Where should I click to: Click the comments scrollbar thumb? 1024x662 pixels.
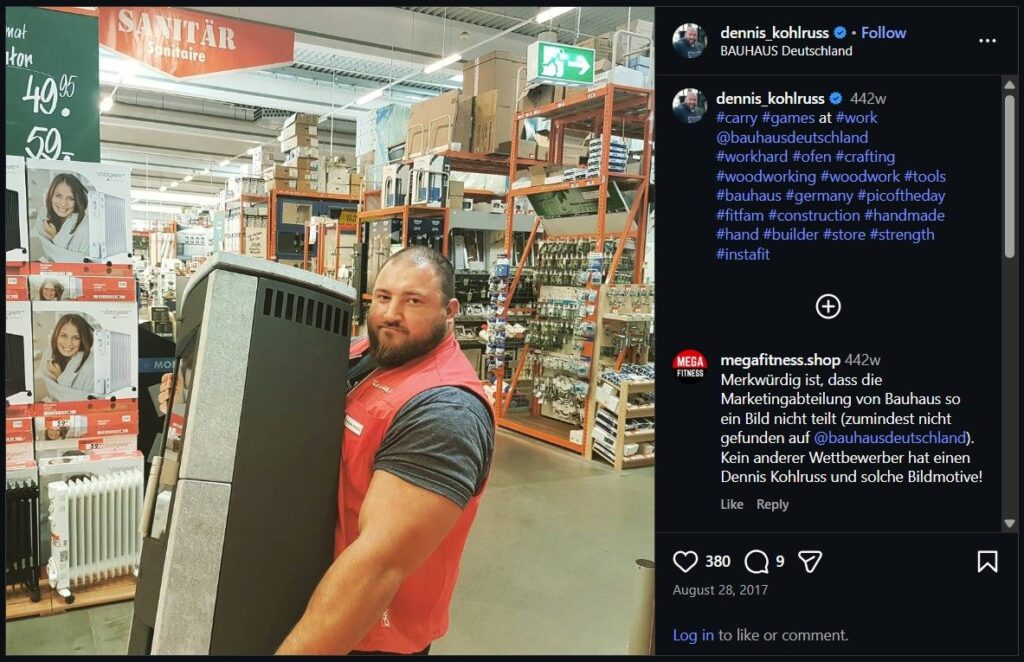1010,176
